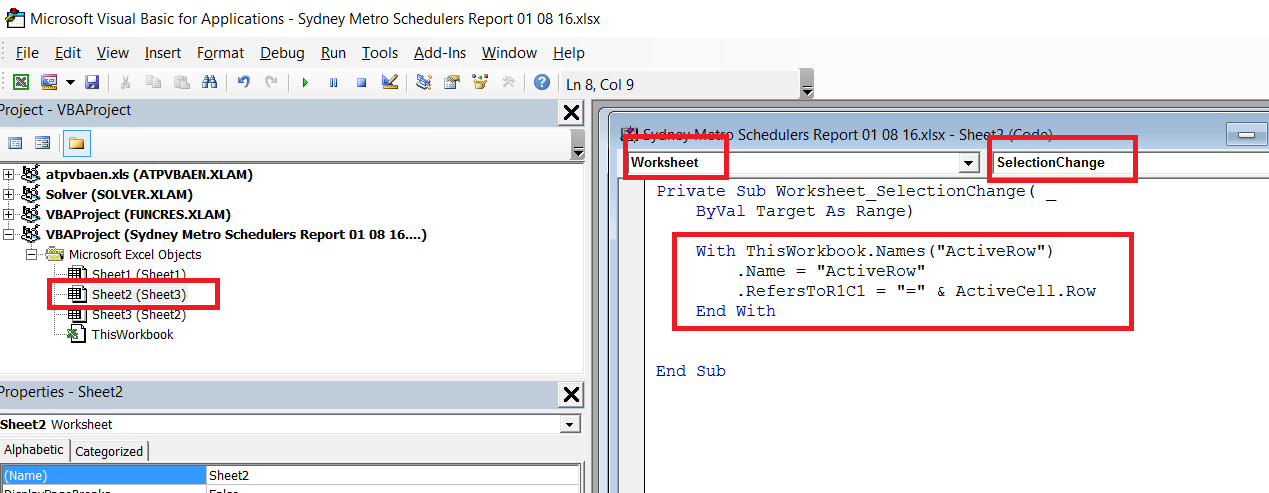Collapse Sydney Metro VBAProject node
The height and width of the screenshot is (493, 1269).
(x=9, y=234)
